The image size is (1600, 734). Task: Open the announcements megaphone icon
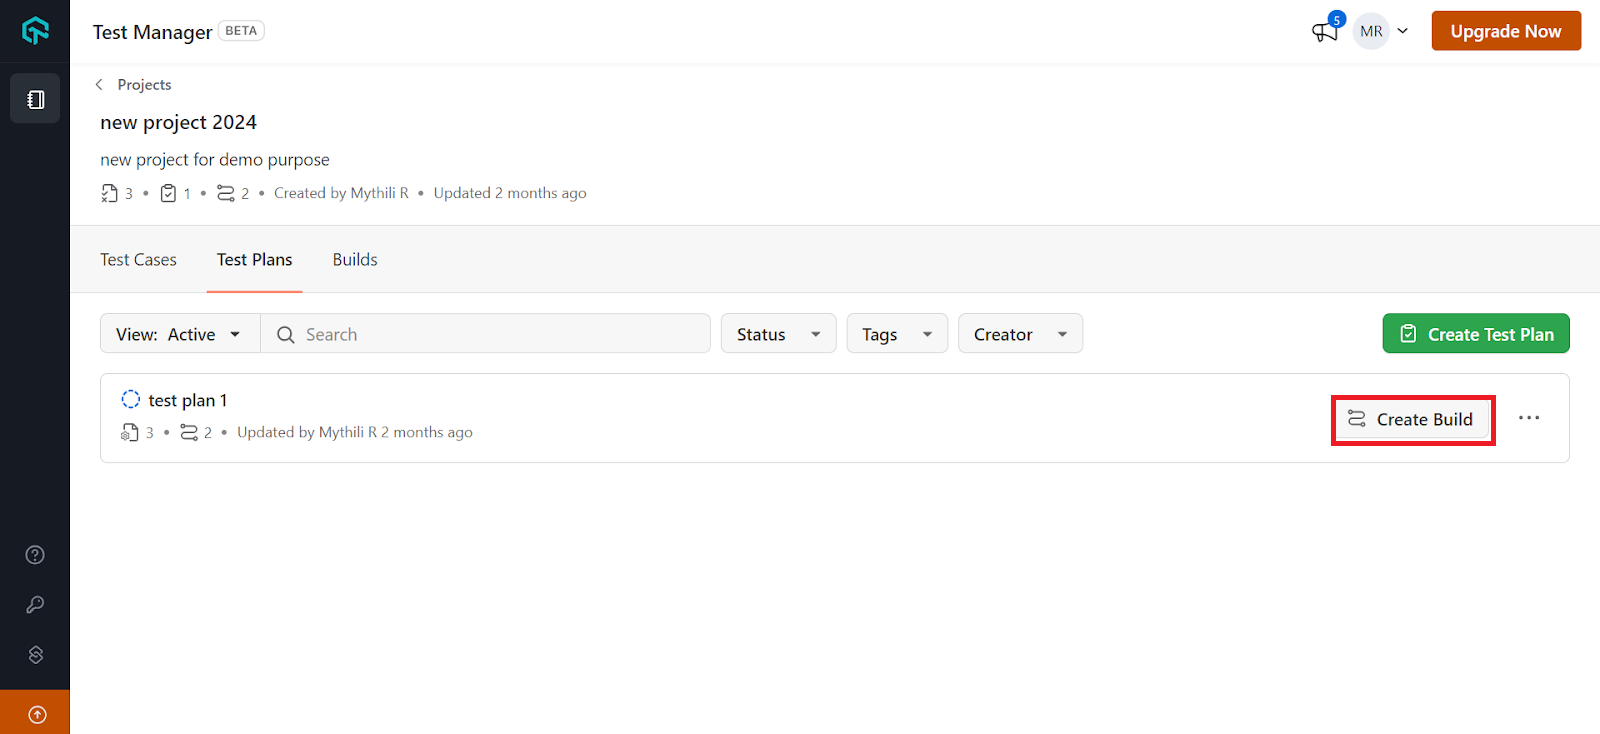click(1325, 31)
